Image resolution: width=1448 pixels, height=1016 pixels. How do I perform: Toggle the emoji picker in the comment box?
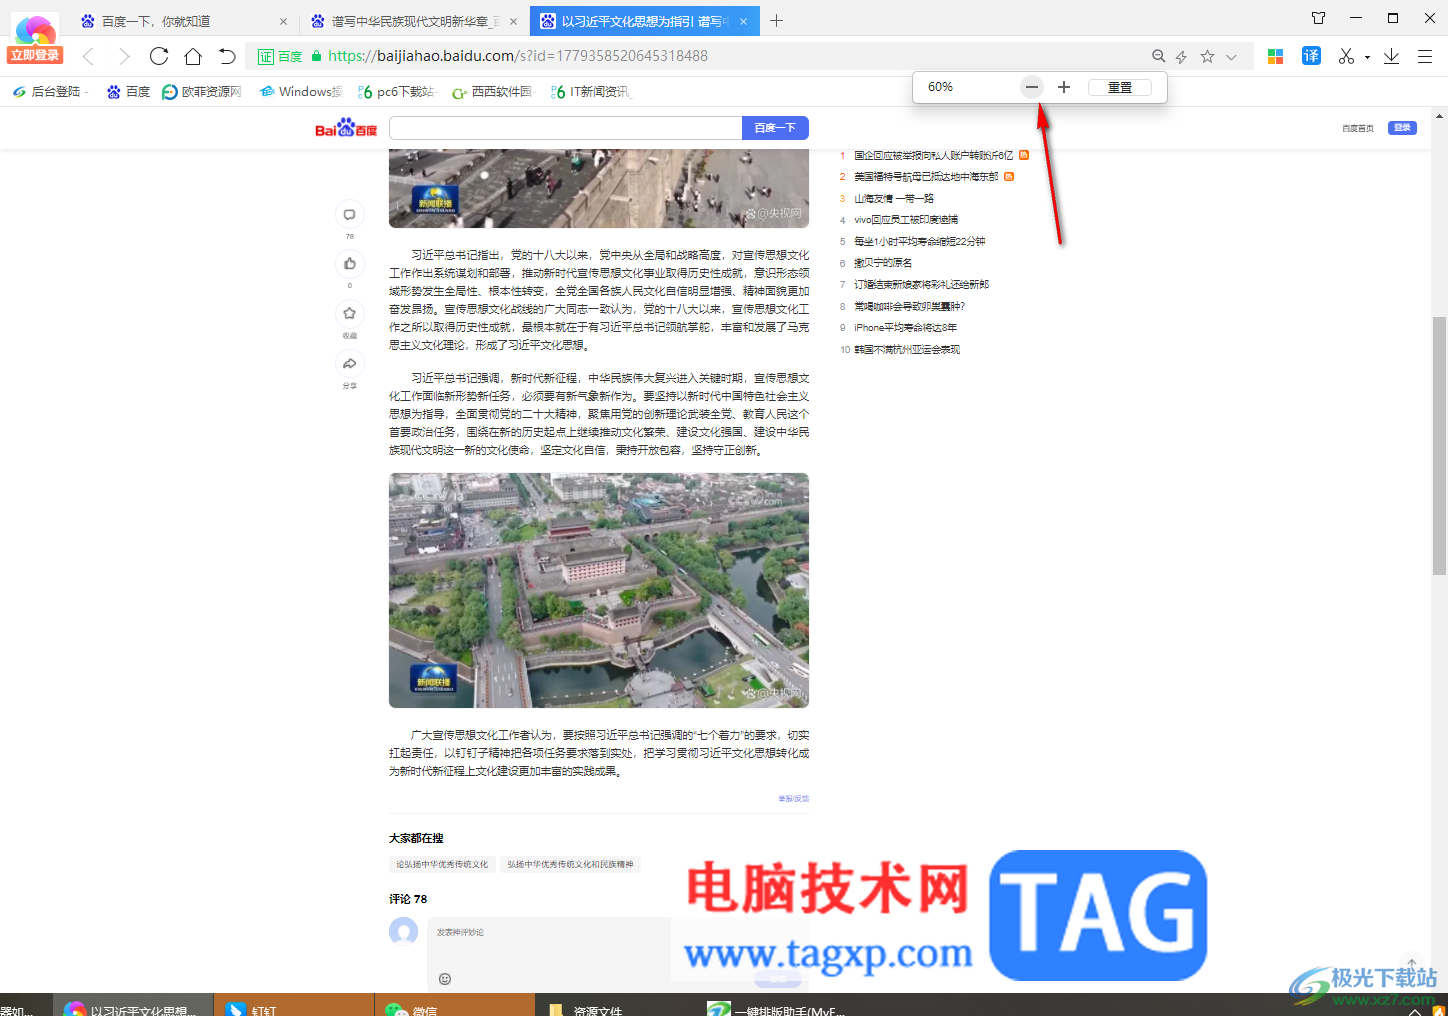tap(444, 979)
